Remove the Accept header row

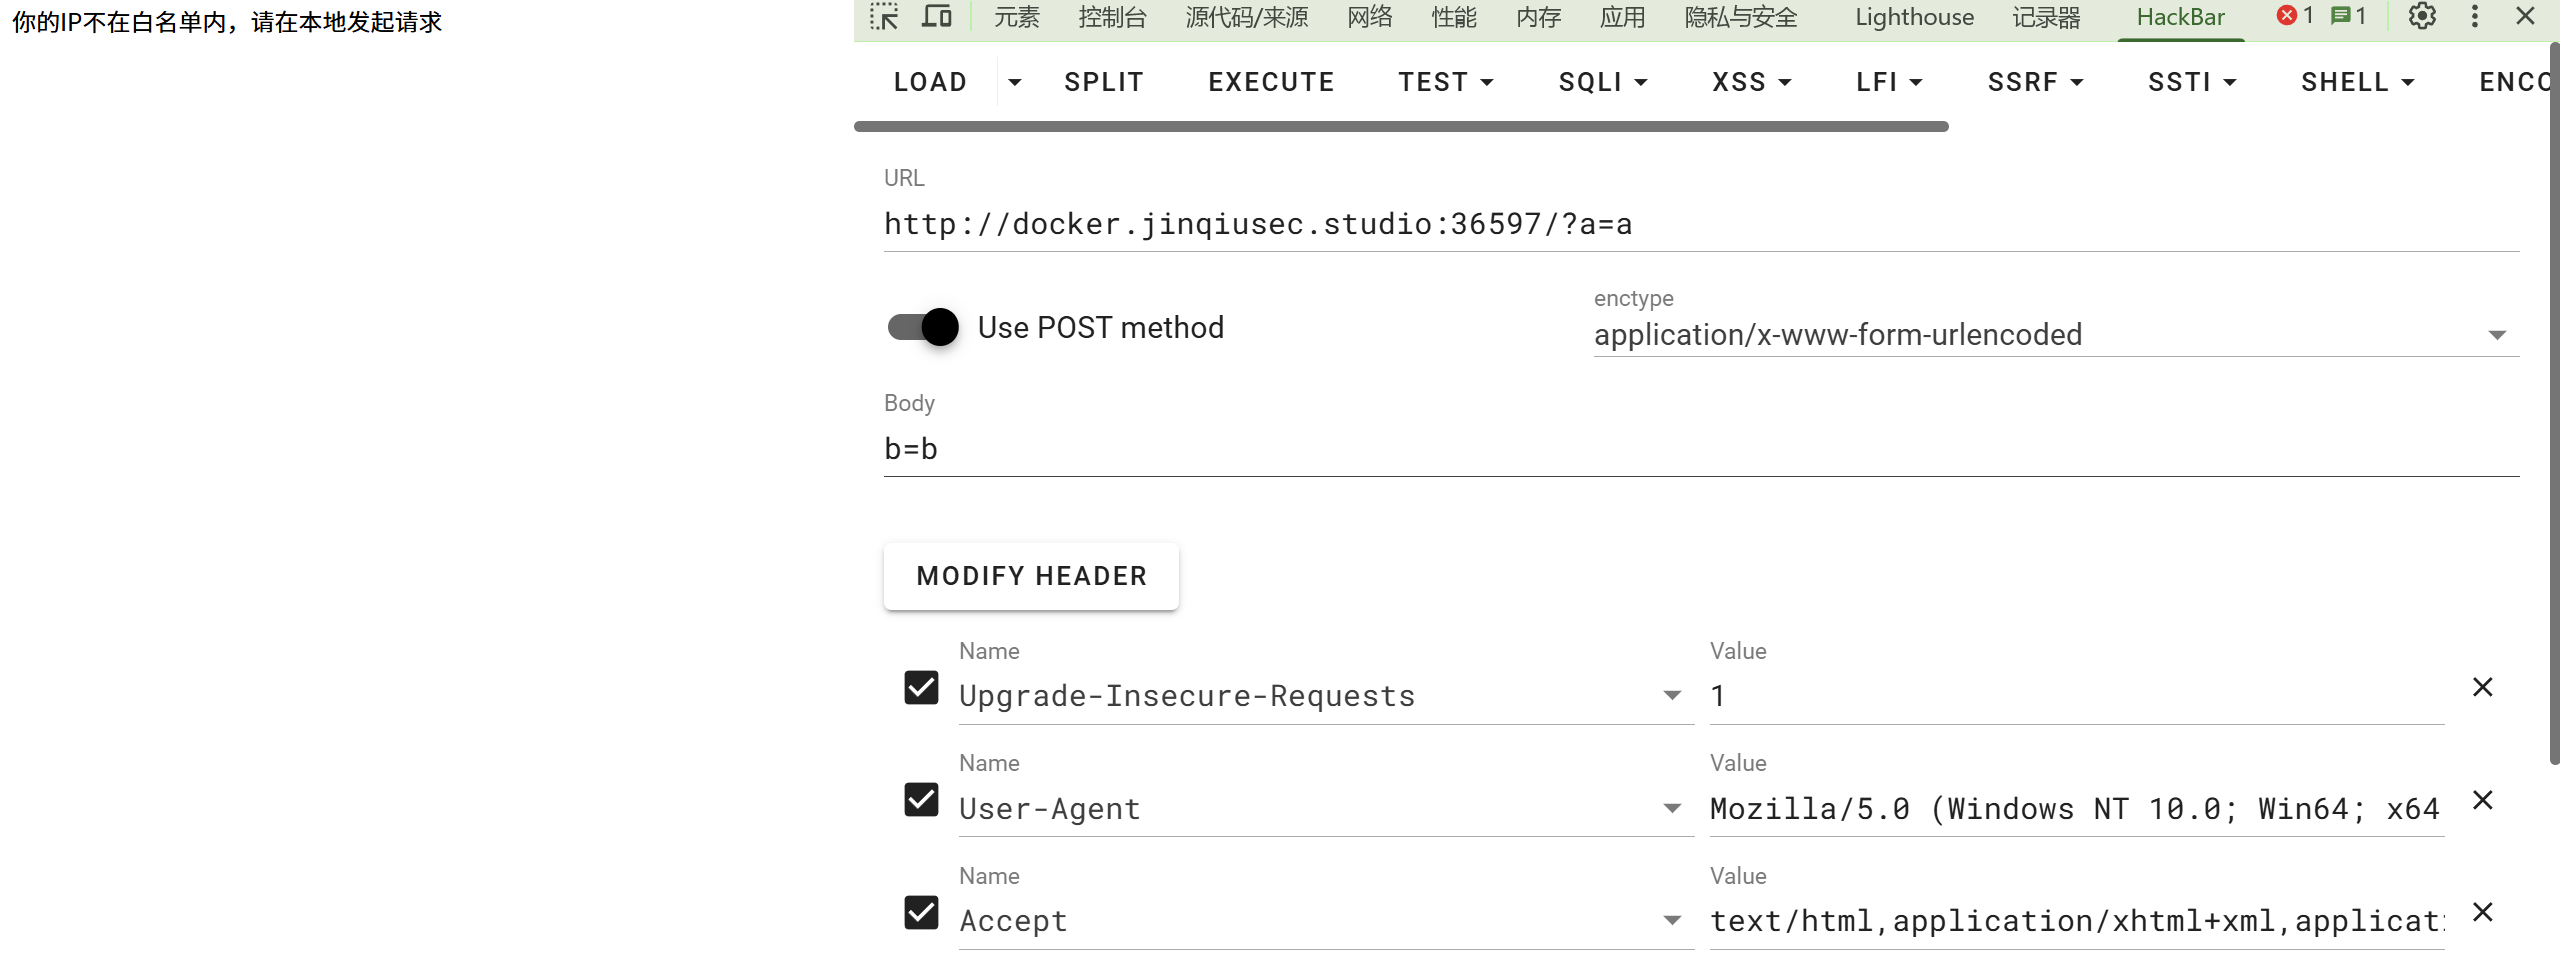click(x=2482, y=913)
